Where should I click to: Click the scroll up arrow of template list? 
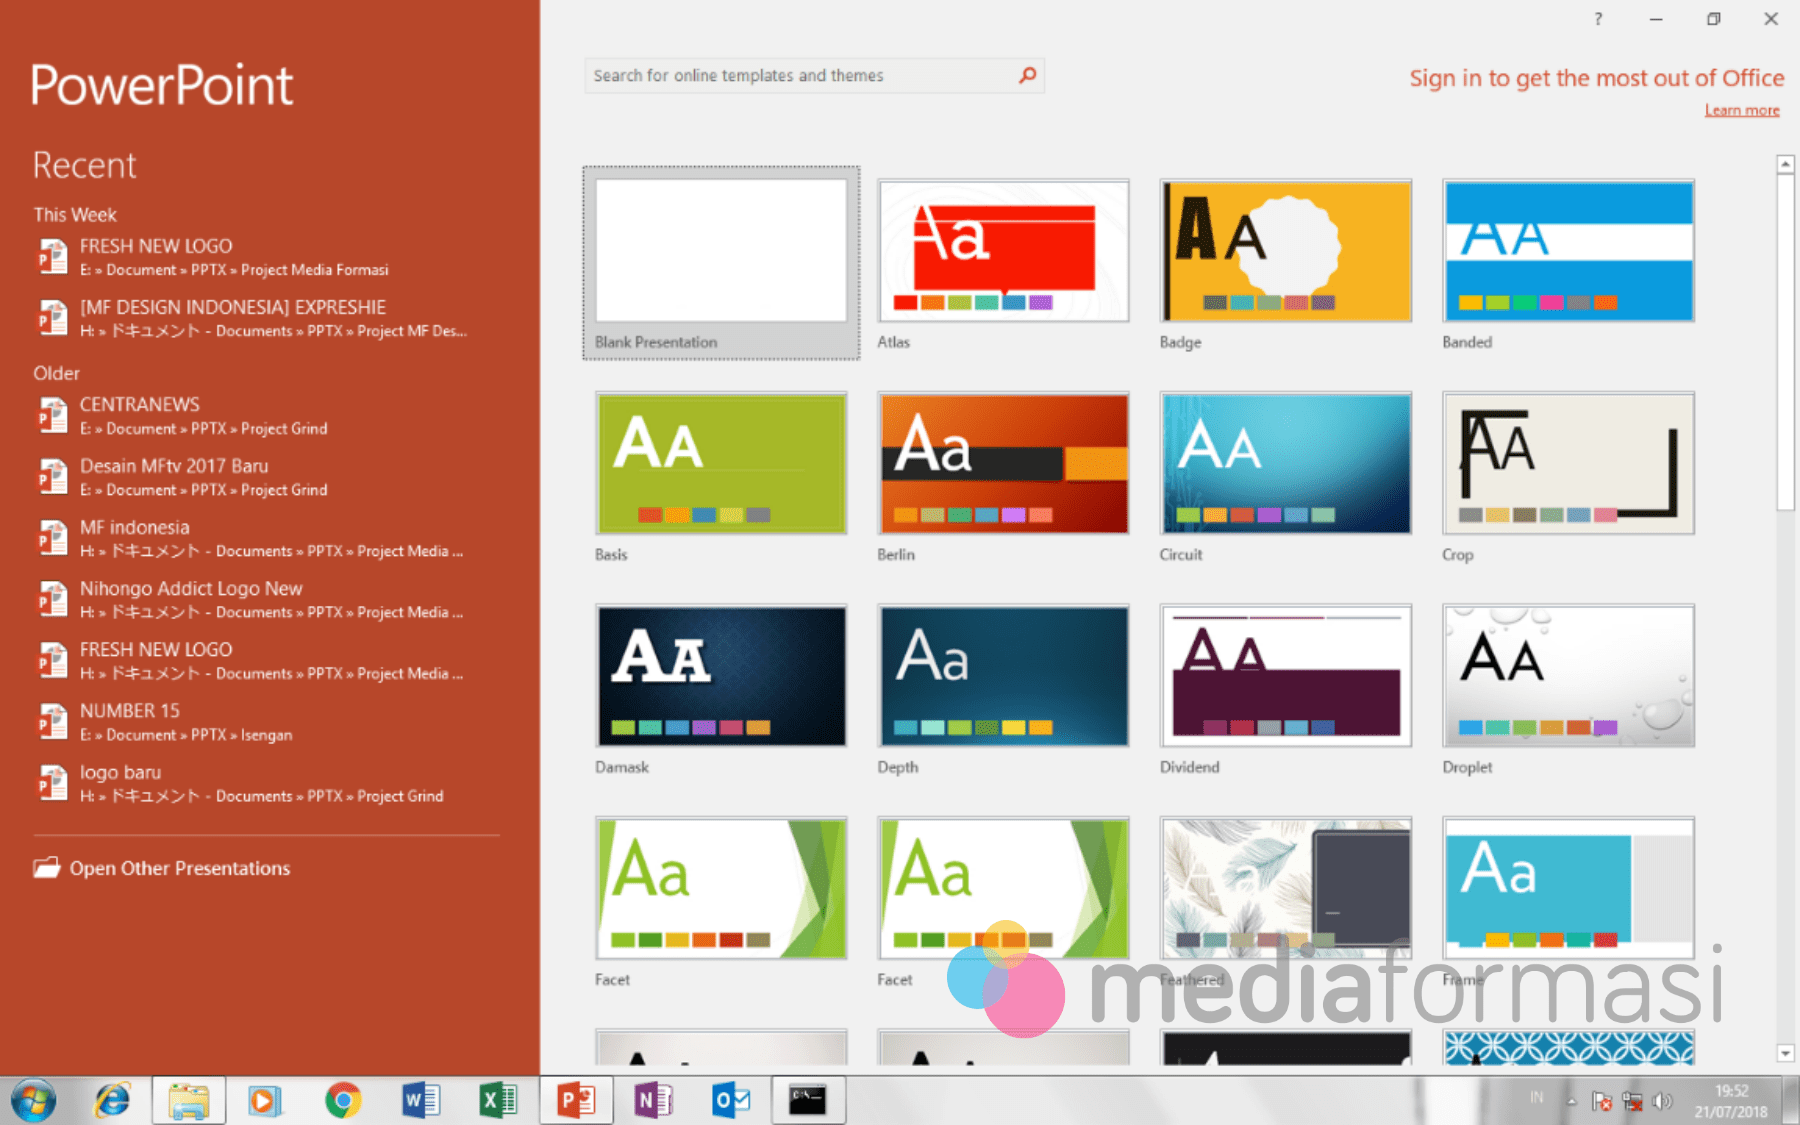pyautogui.click(x=1785, y=164)
